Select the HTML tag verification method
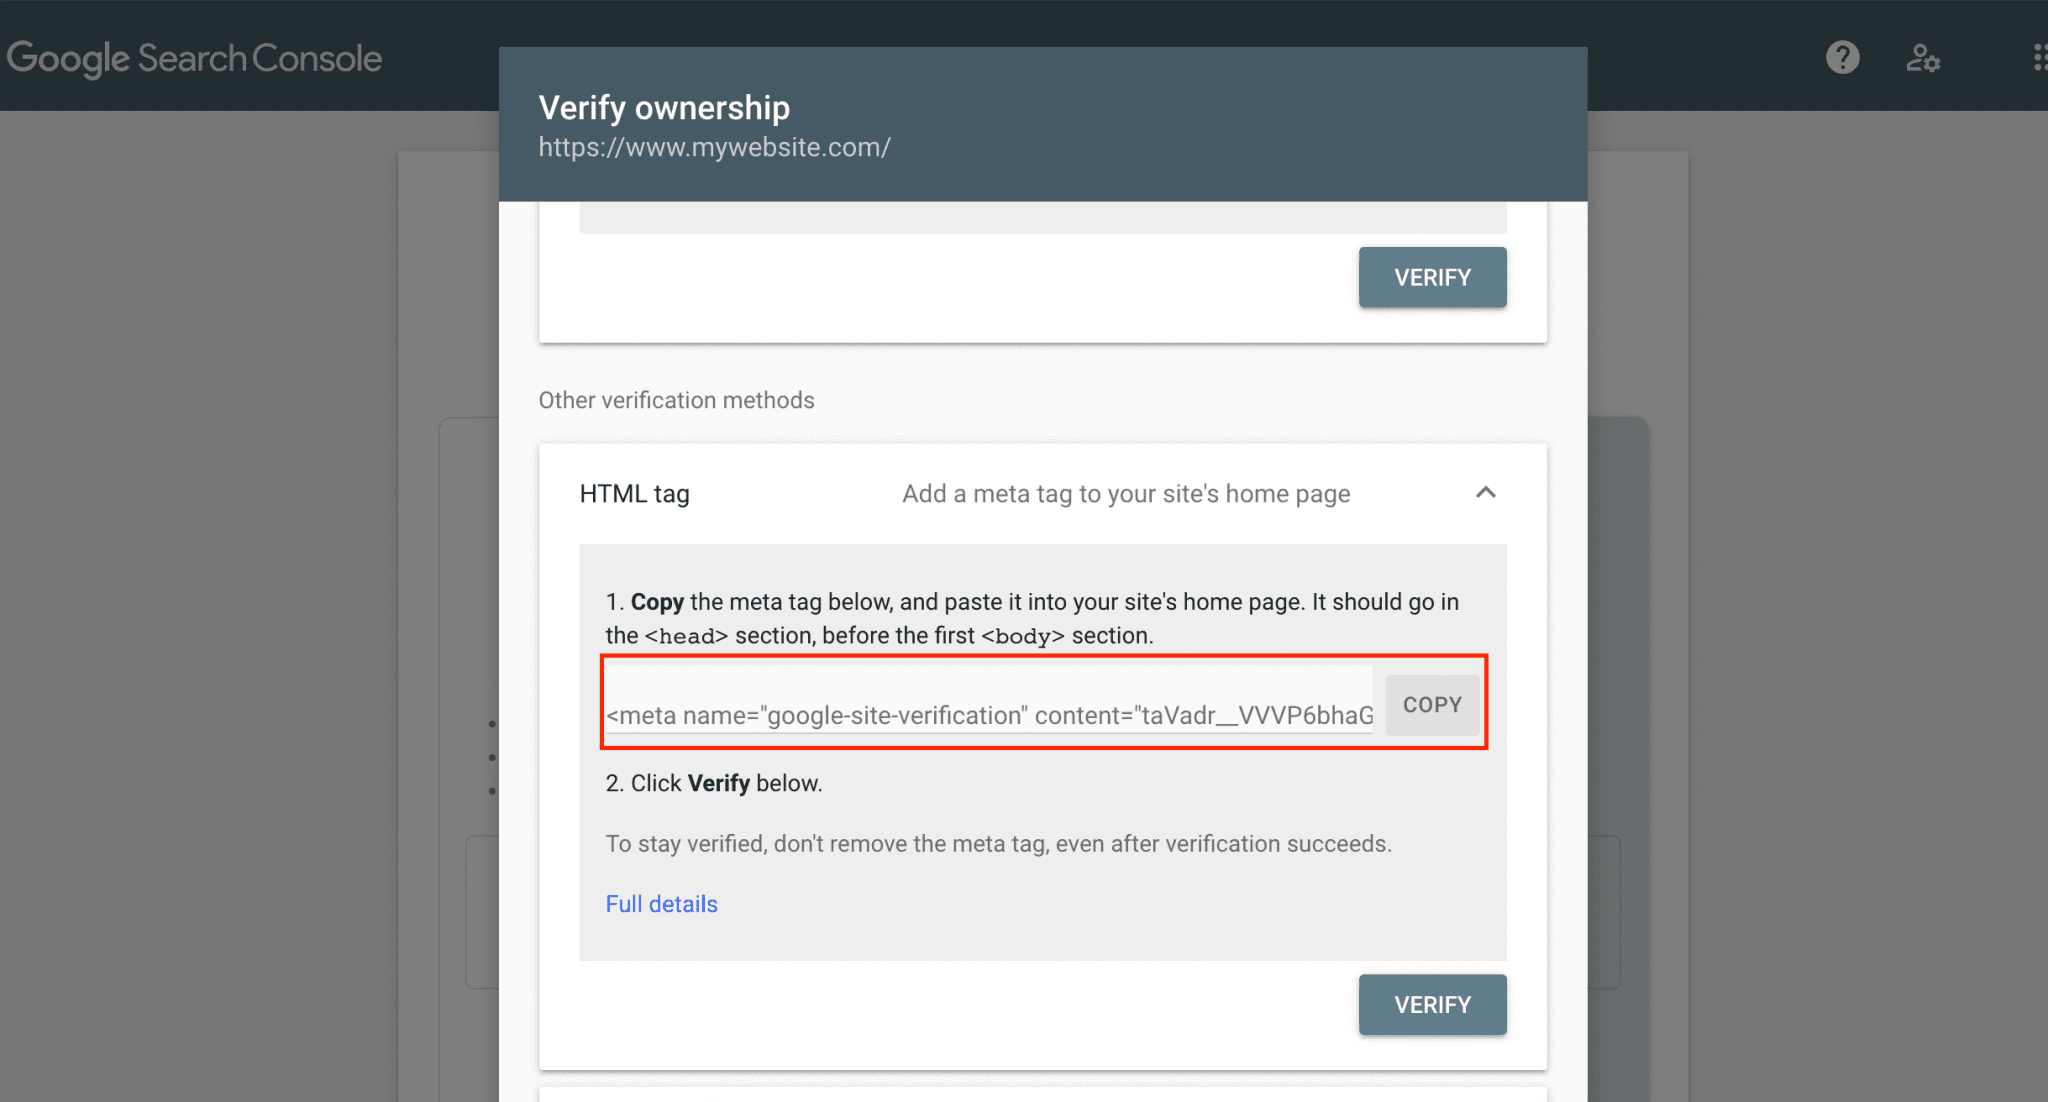The width and height of the screenshot is (2048, 1102). click(x=633, y=492)
